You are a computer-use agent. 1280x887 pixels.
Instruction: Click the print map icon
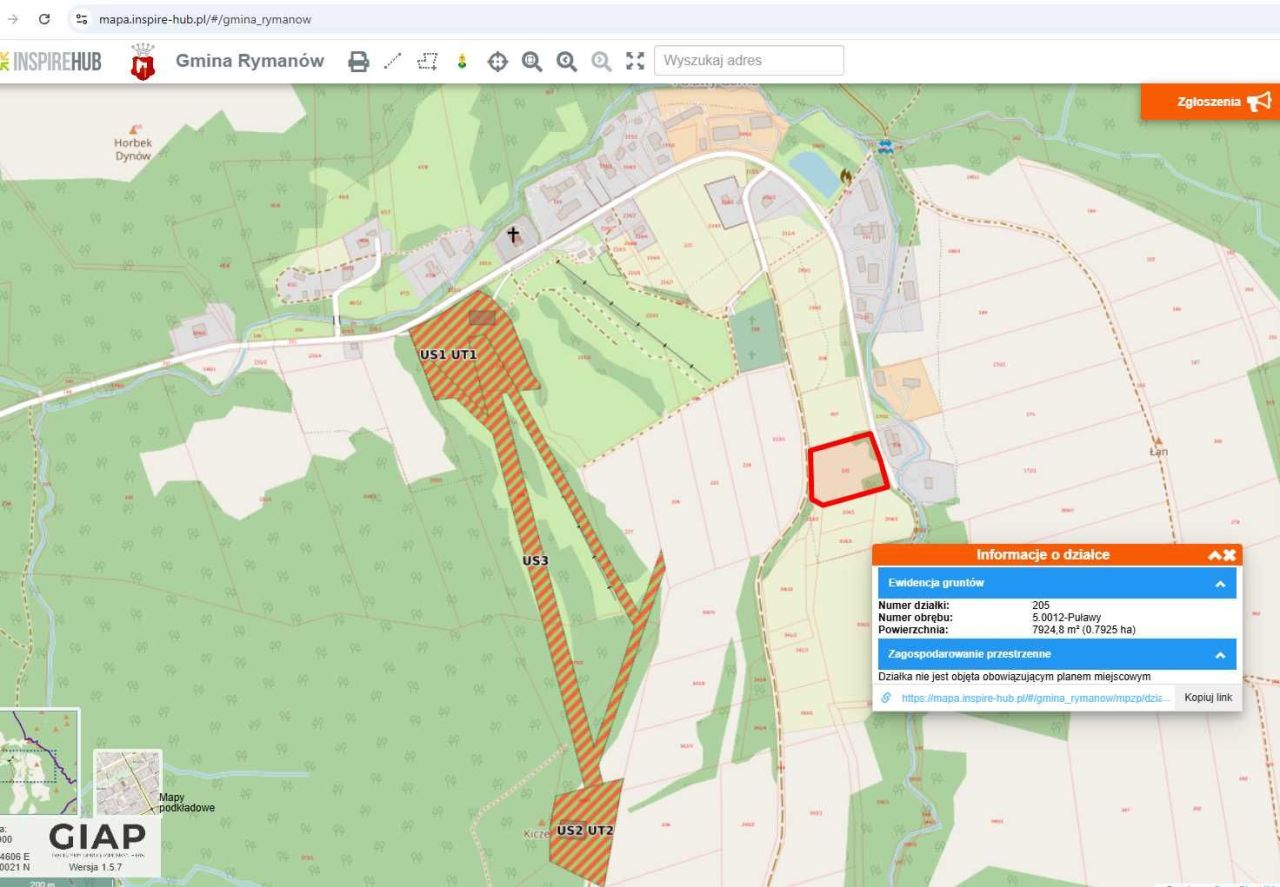[358, 61]
